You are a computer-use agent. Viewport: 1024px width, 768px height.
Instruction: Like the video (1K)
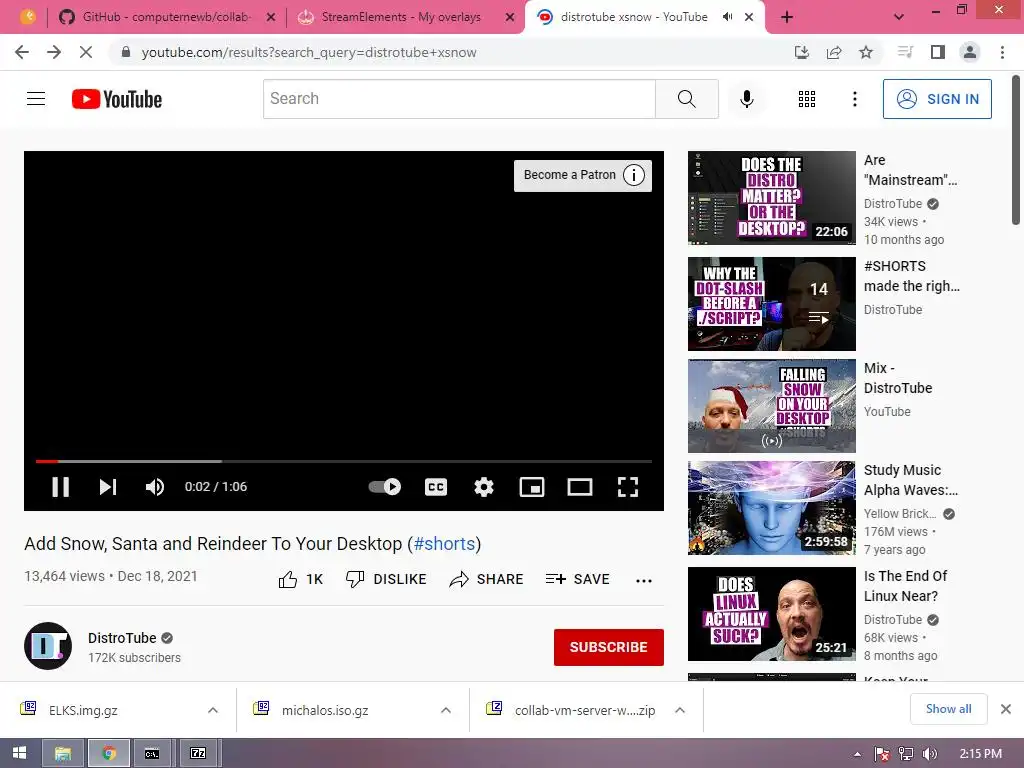[x=301, y=579]
